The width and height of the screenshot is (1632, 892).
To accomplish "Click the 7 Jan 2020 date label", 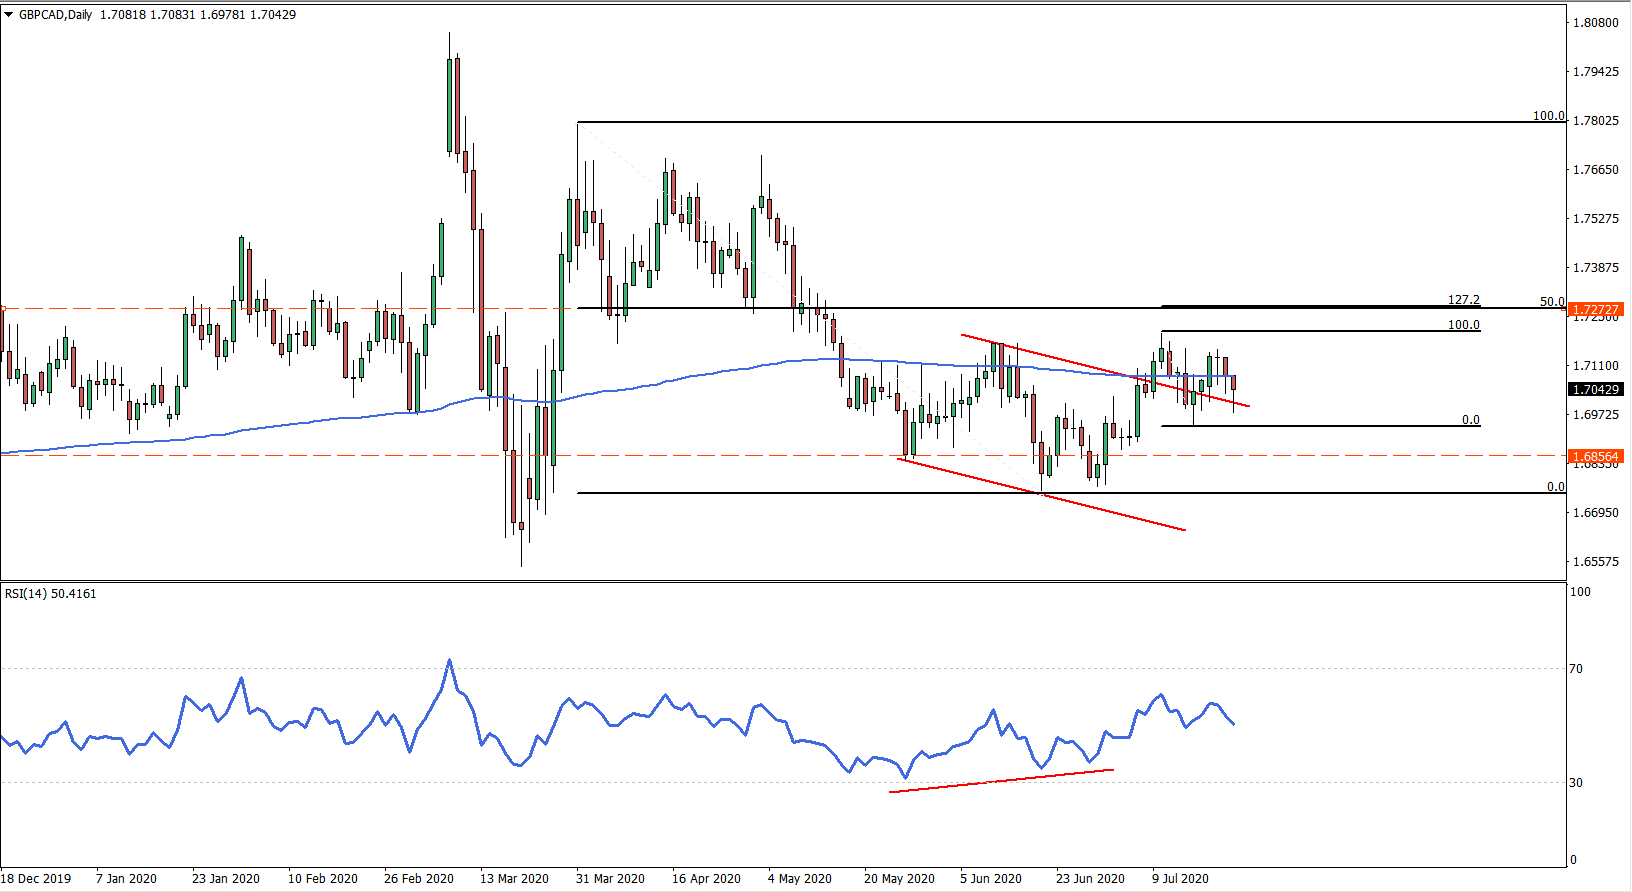I will click(x=126, y=879).
